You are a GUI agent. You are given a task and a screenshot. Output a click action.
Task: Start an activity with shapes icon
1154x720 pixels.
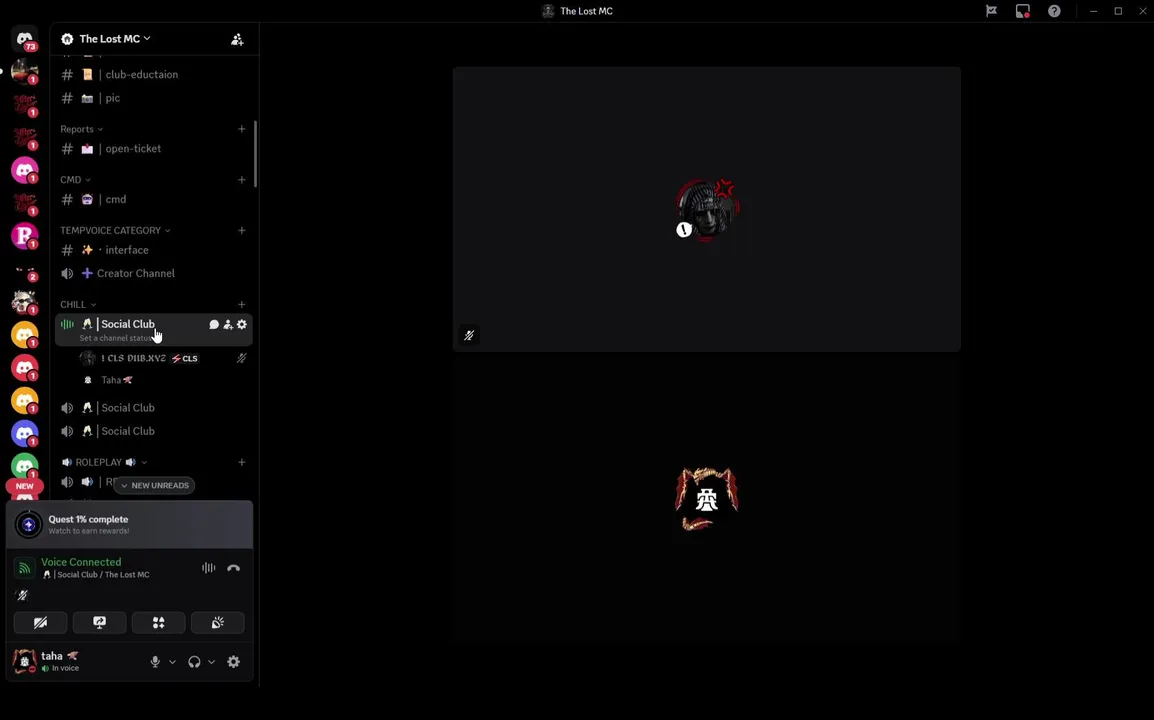pos(158,623)
